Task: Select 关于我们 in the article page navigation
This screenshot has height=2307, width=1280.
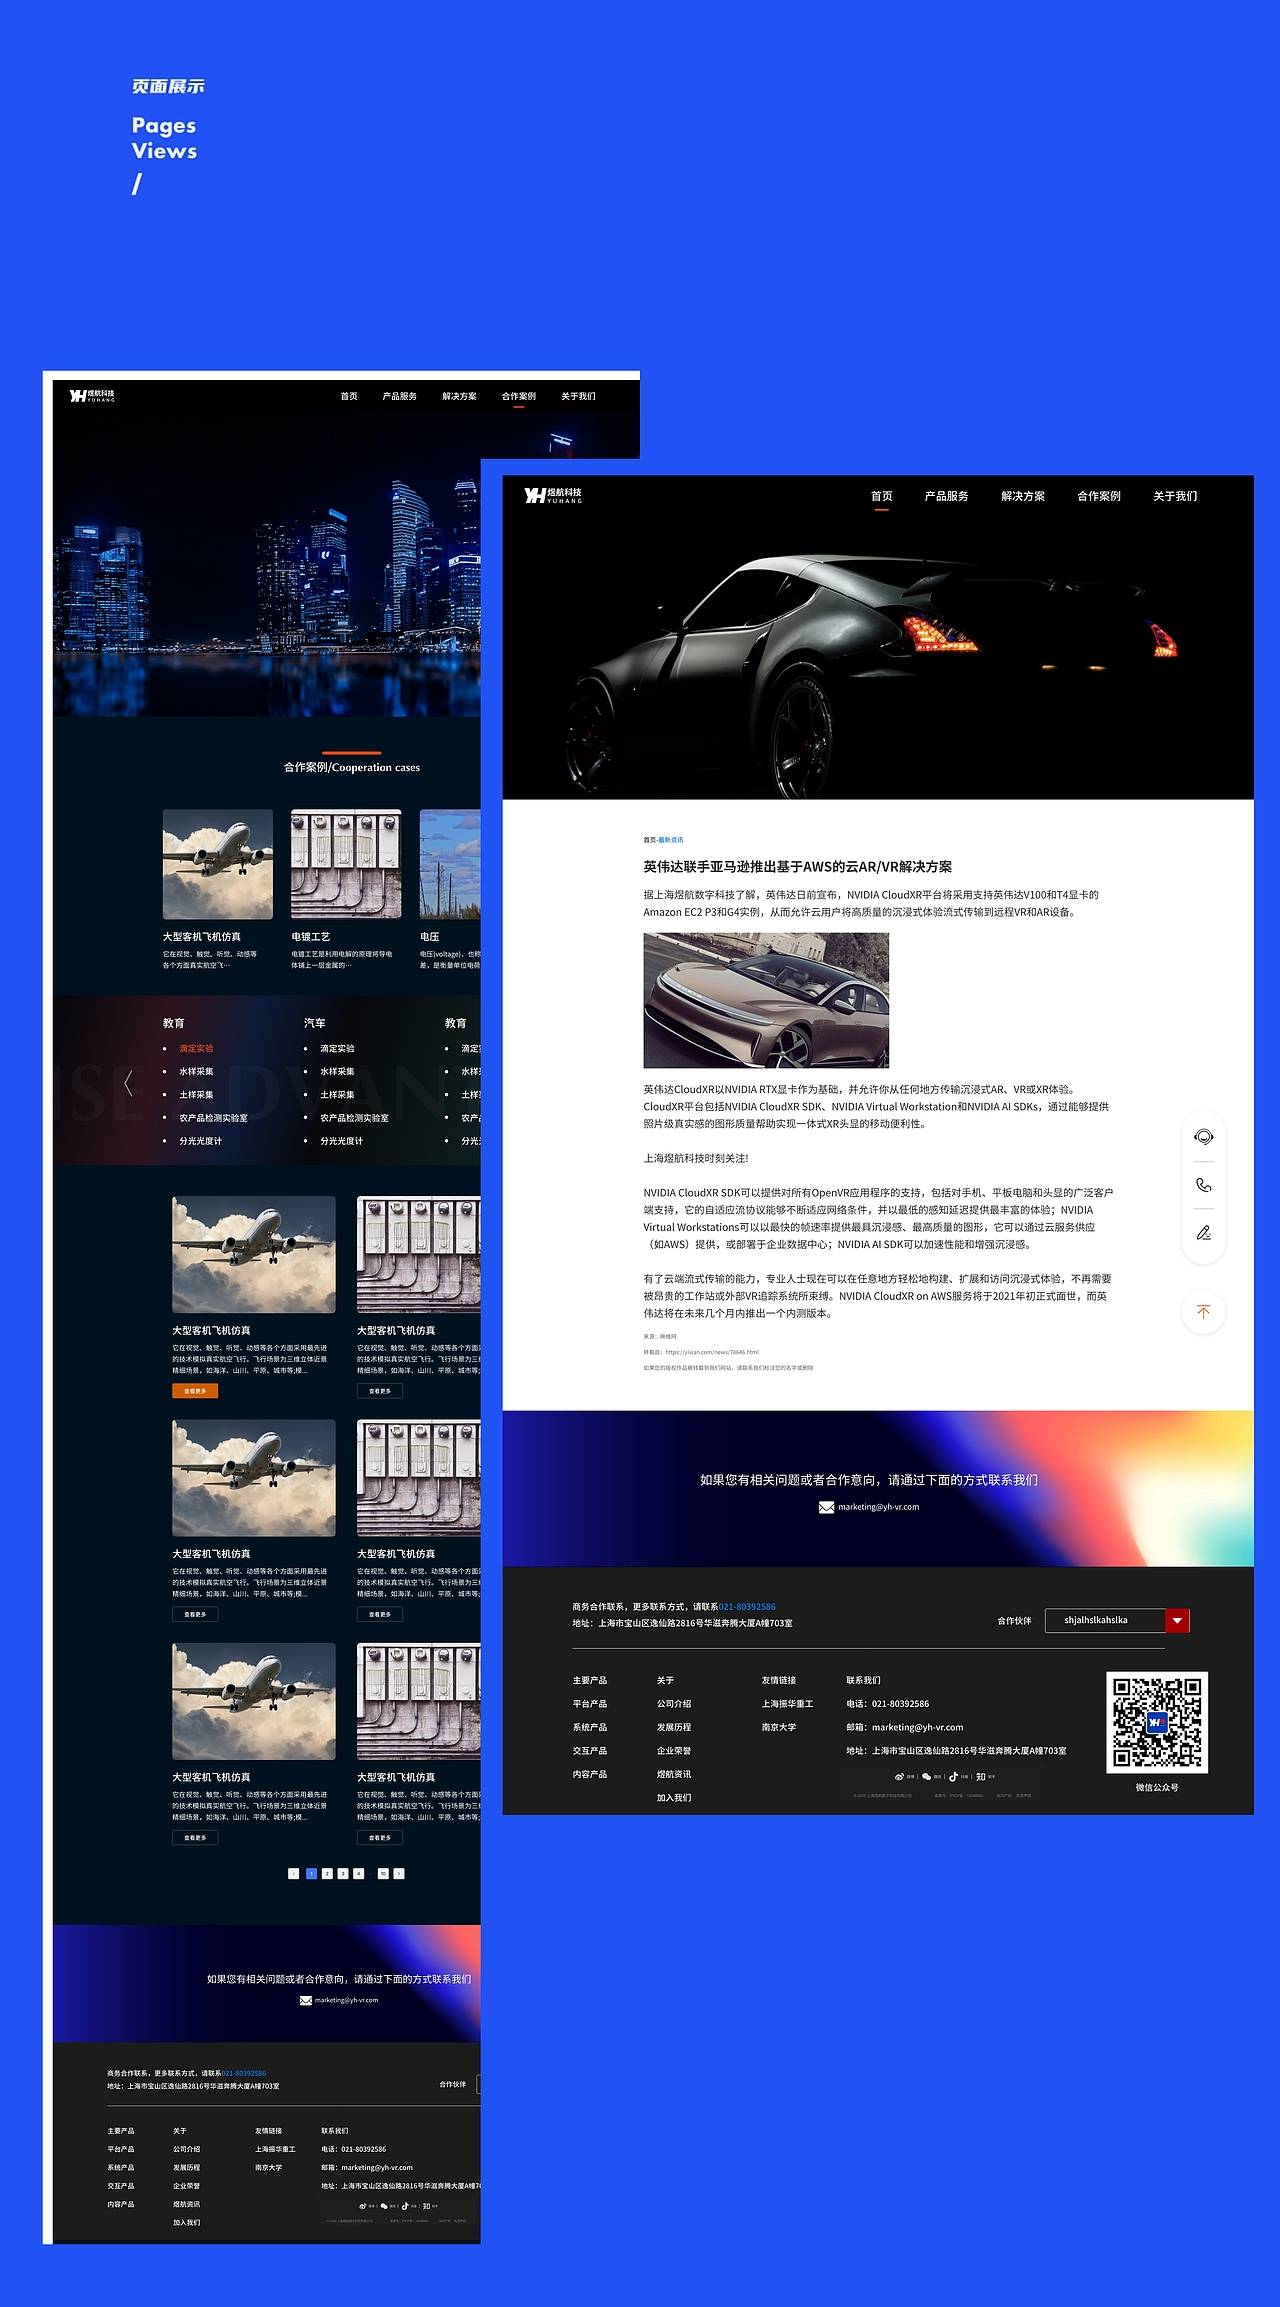Action: point(1175,496)
